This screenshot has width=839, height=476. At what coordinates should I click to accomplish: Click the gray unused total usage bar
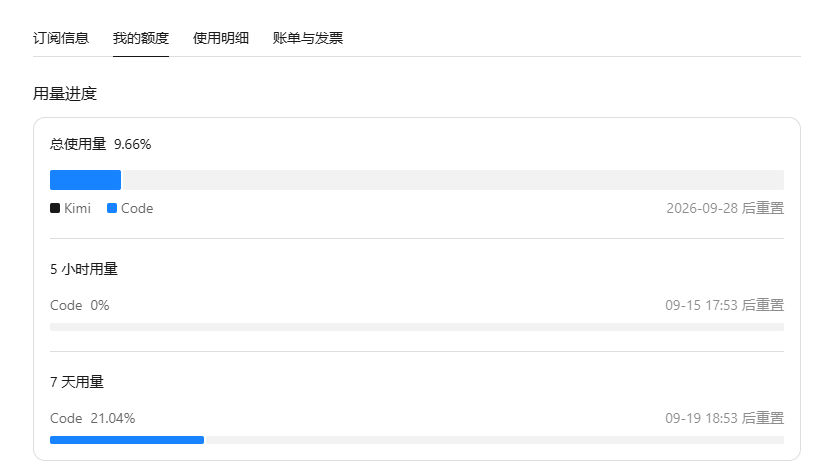(452, 180)
